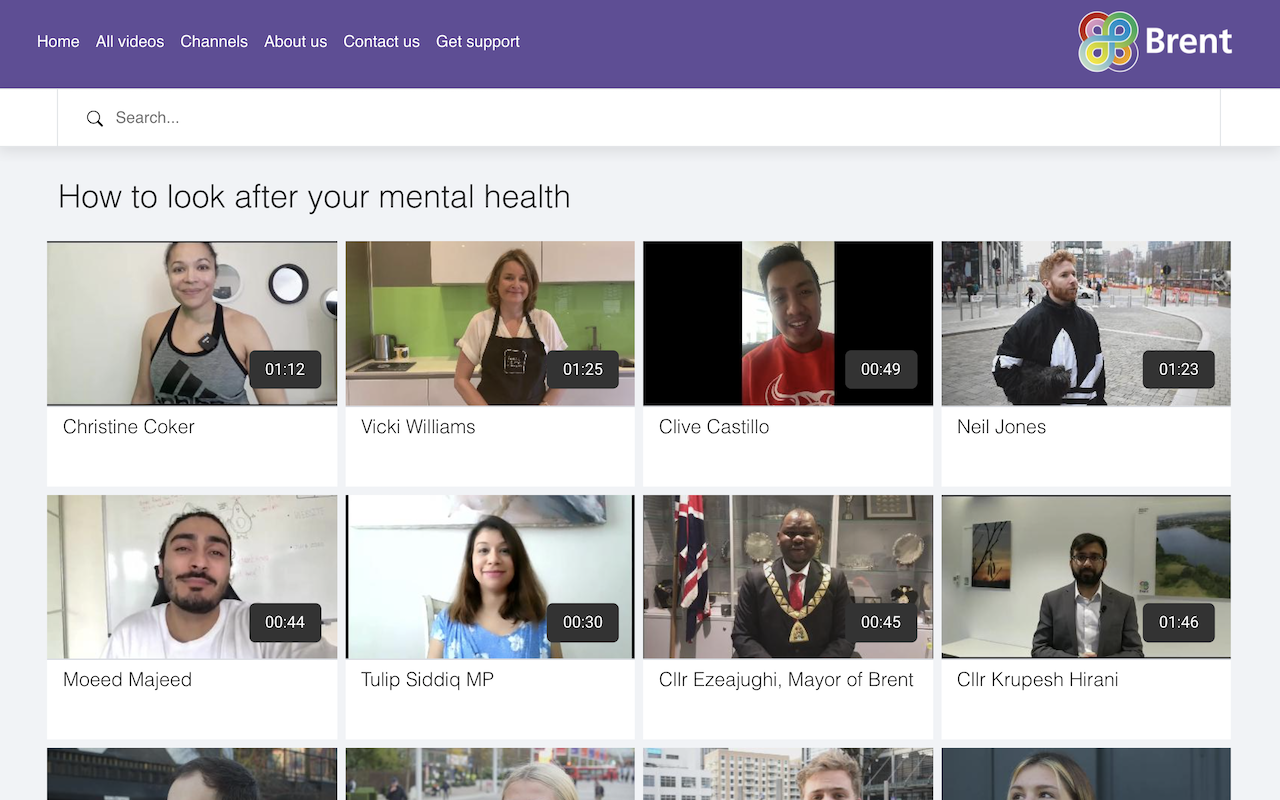Click the 01:46 duration badge
Screen dimensions: 1280x800
[x=1178, y=622]
